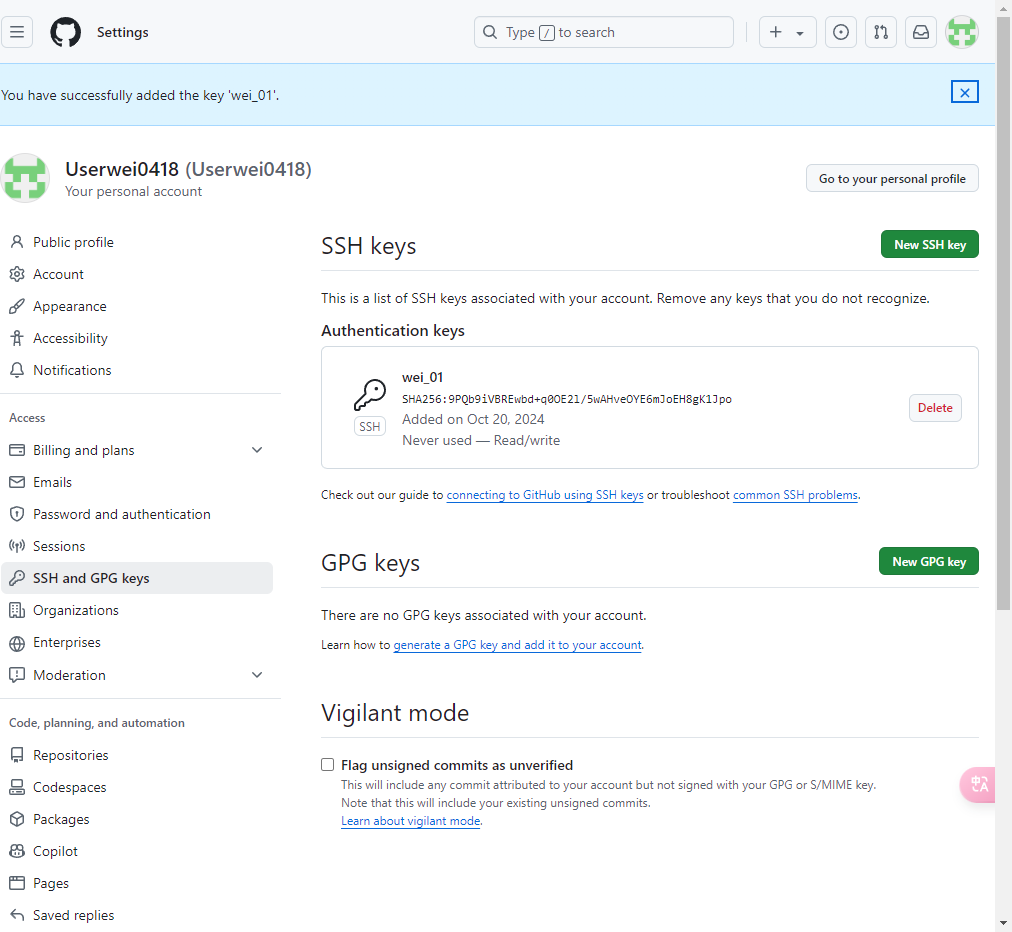Click the page vertical scrollbar thumb
This screenshot has width=1012, height=932.
point(1004,313)
